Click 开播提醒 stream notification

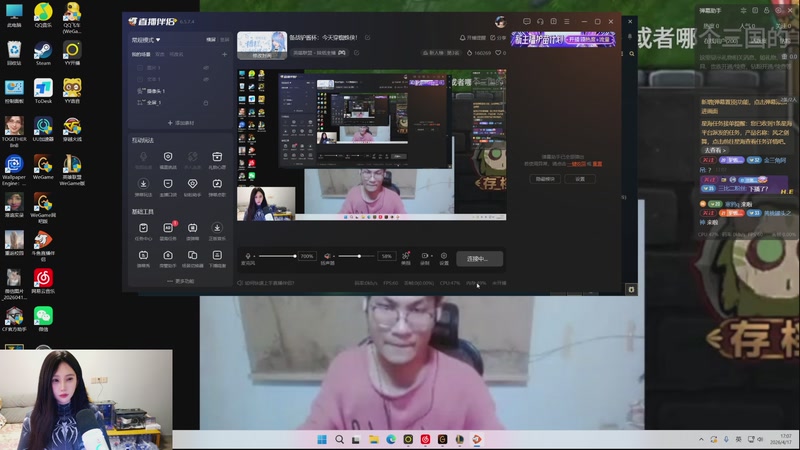point(473,38)
